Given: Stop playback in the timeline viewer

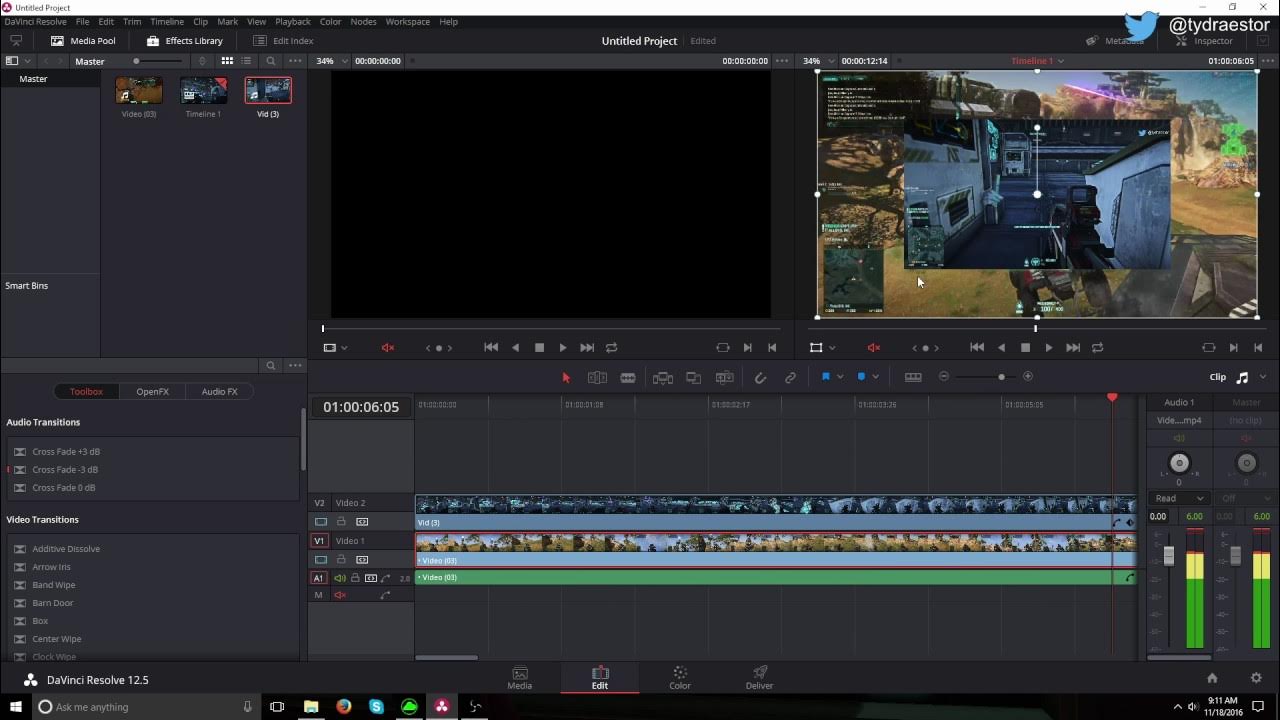Looking at the screenshot, I should click(x=1025, y=348).
